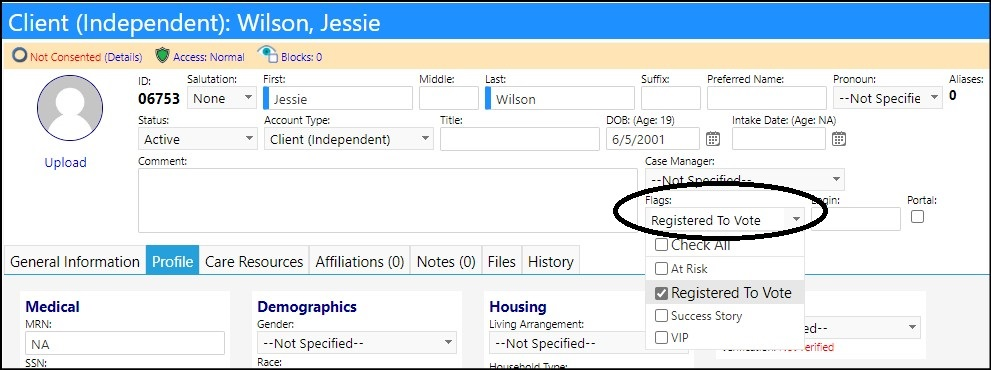This screenshot has height=370, width=991.
Task: Click the DOB date field
Action: [x=652, y=139]
